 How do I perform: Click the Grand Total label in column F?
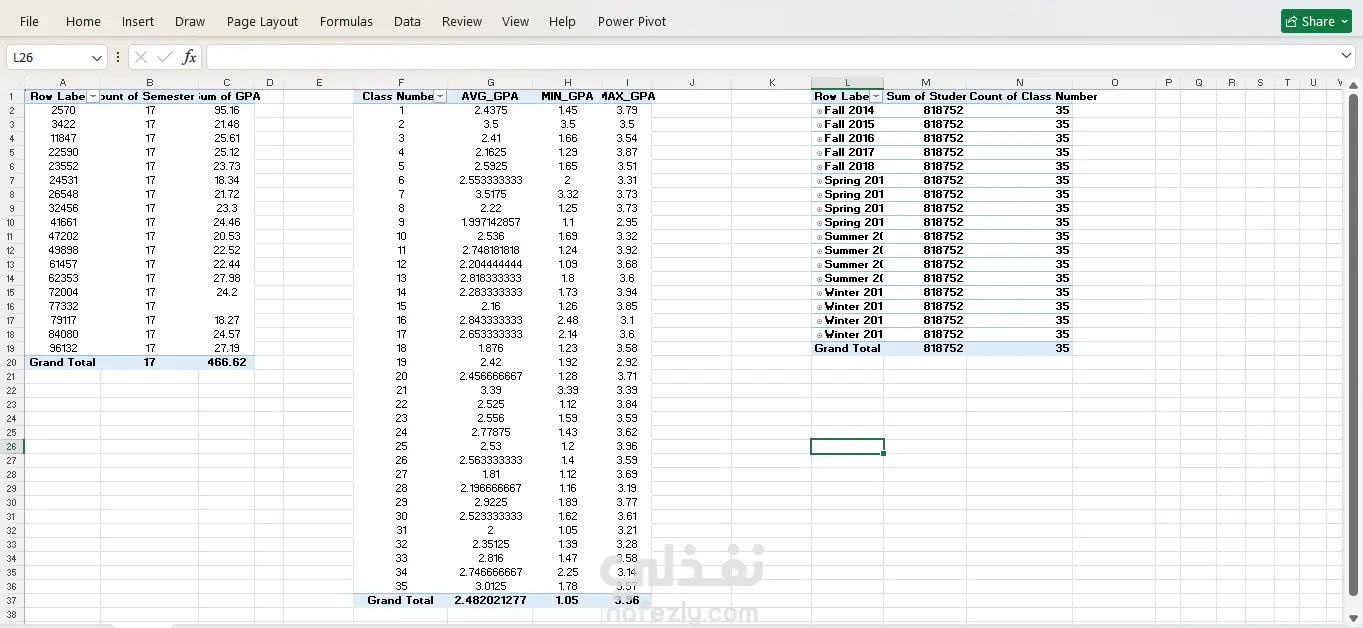tap(400, 601)
